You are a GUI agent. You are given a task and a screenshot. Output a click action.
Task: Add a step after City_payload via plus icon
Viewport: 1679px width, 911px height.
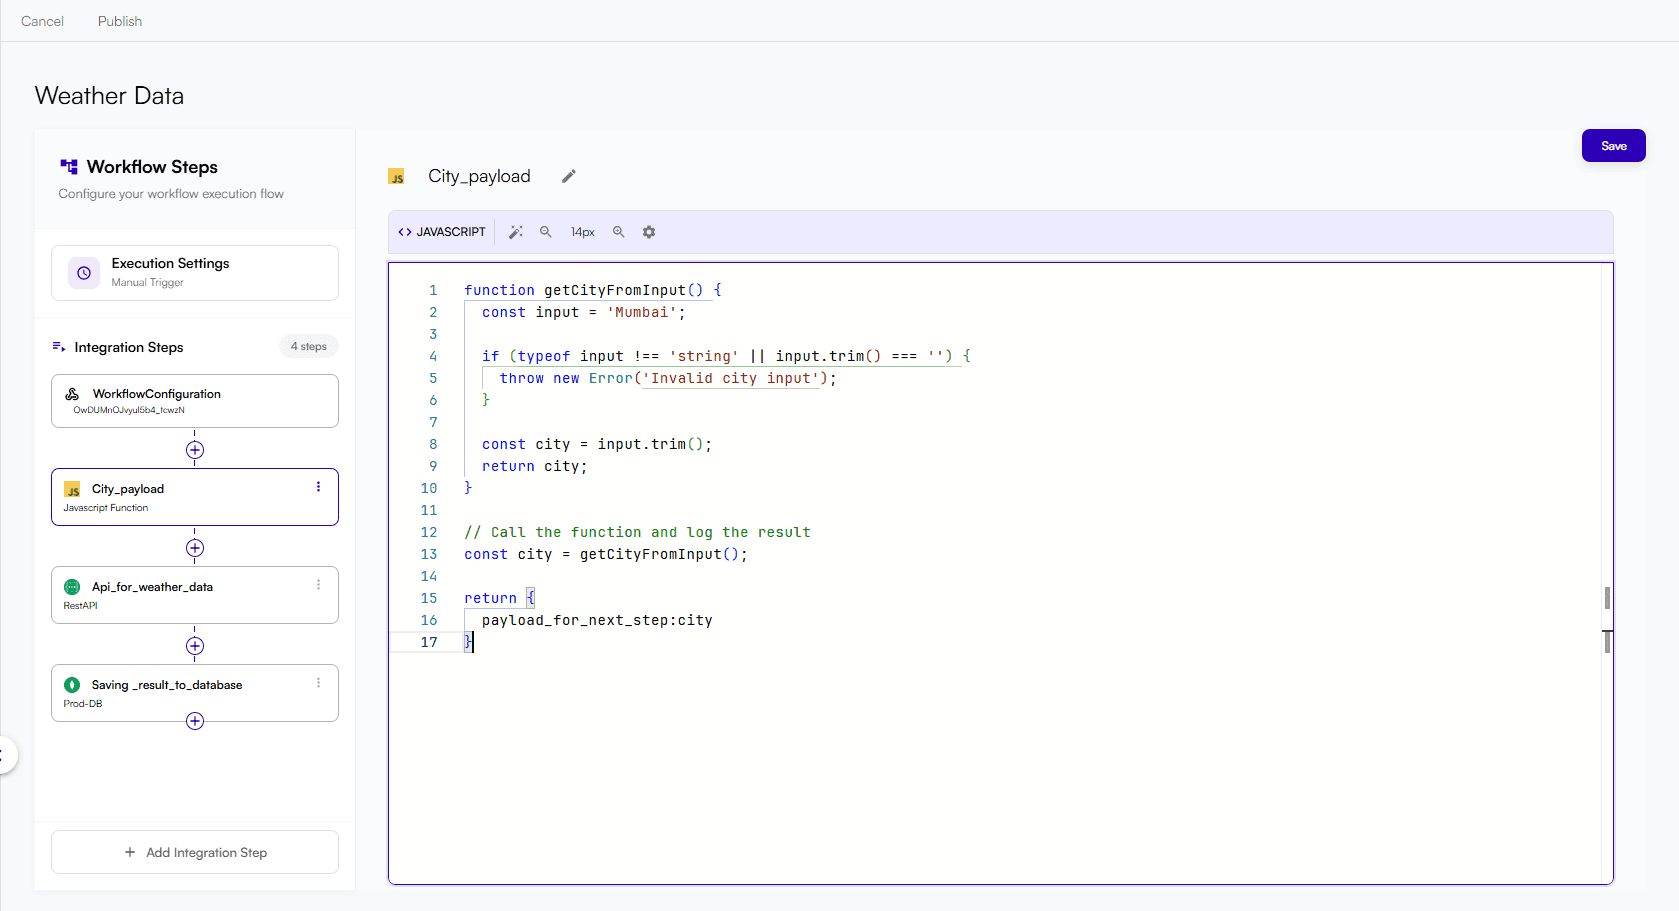(195, 548)
